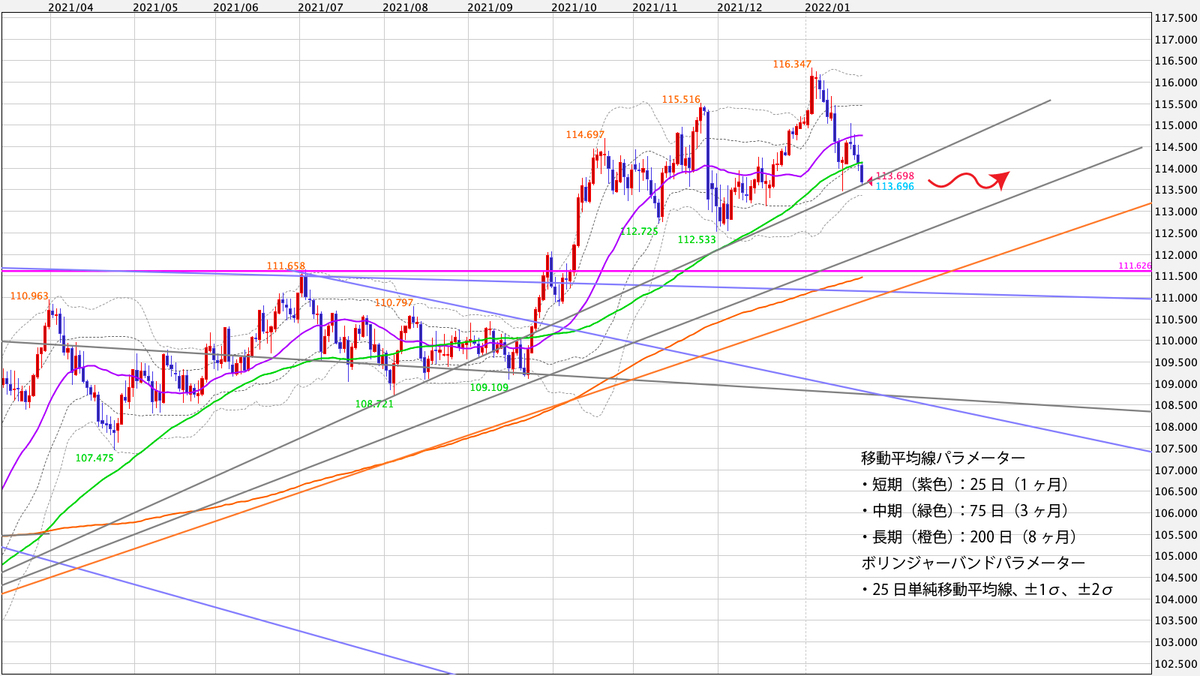
Task: Click the 110.000 axis value
Action: click(1174, 341)
